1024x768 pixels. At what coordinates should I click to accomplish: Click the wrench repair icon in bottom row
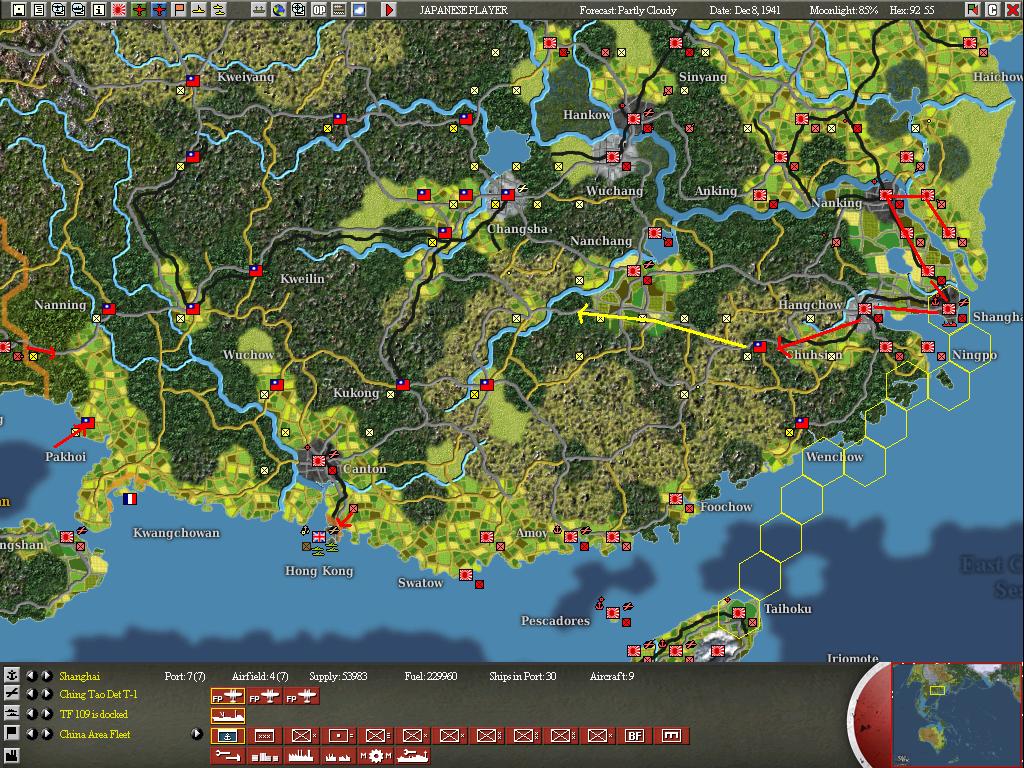(x=227, y=756)
